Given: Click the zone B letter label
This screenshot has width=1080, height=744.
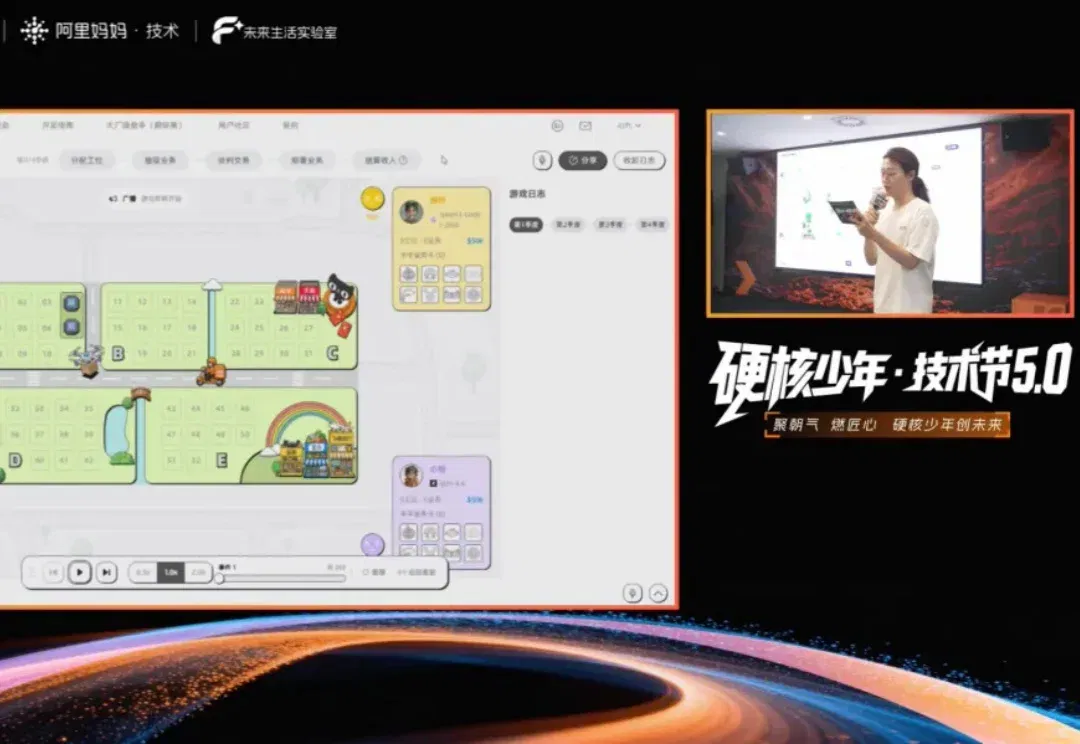Looking at the screenshot, I should pos(118,353).
